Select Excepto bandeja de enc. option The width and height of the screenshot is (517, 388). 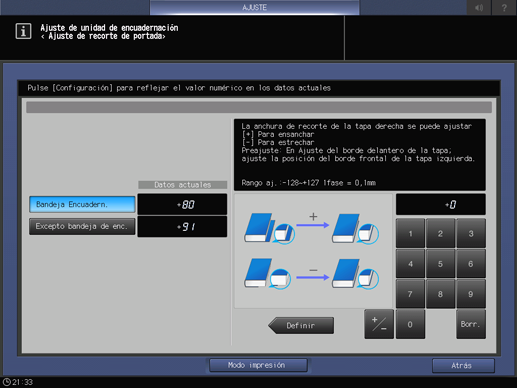(x=82, y=226)
